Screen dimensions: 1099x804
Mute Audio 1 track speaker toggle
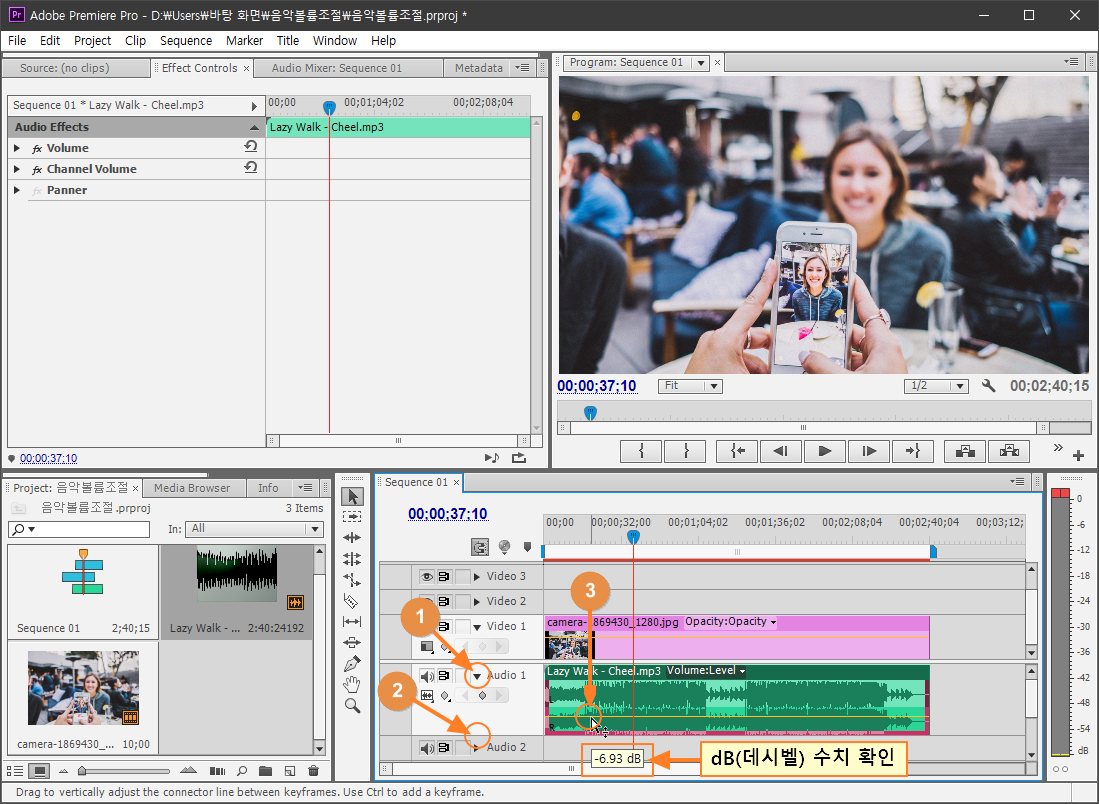(427, 676)
